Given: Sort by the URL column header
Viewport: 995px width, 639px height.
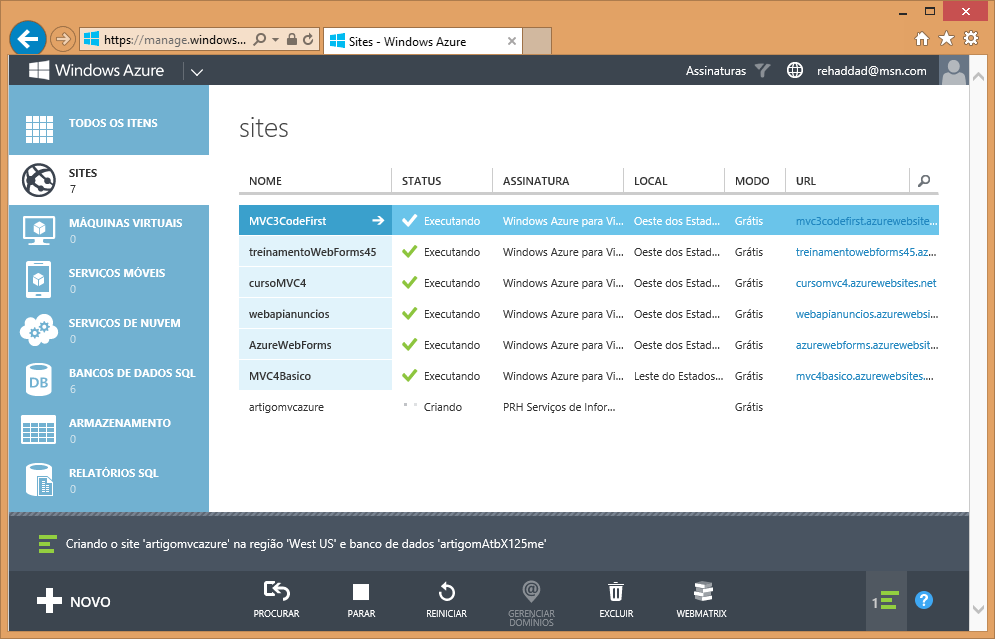Looking at the screenshot, I should [x=806, y=181].
